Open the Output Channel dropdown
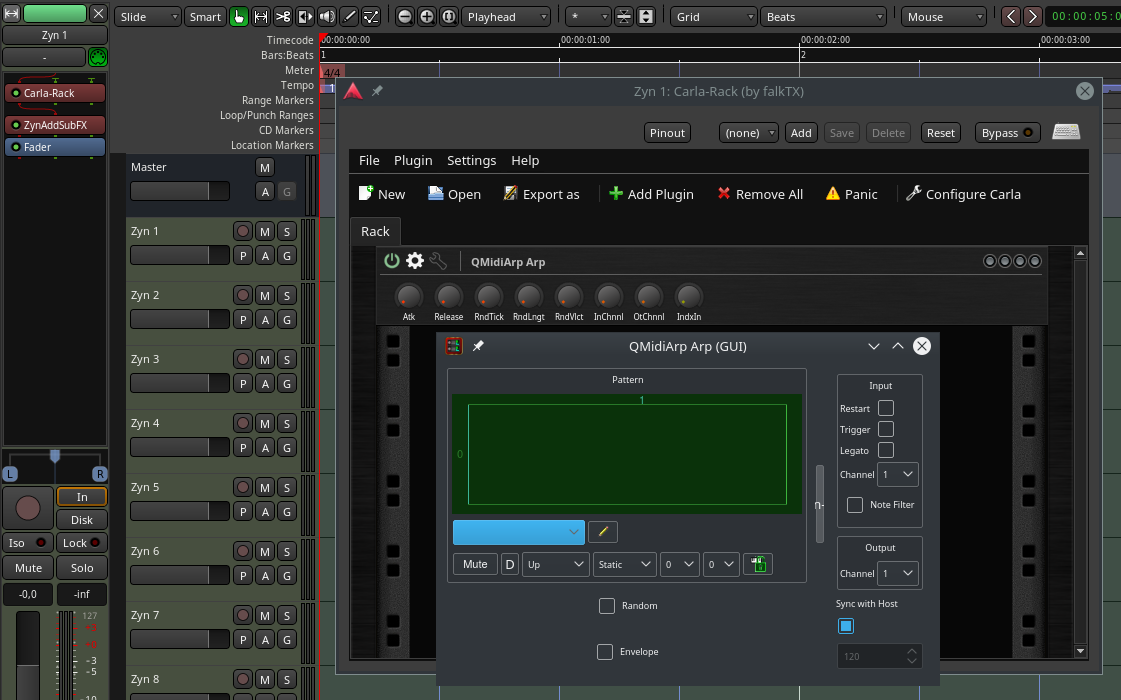 tap(898, 573)
